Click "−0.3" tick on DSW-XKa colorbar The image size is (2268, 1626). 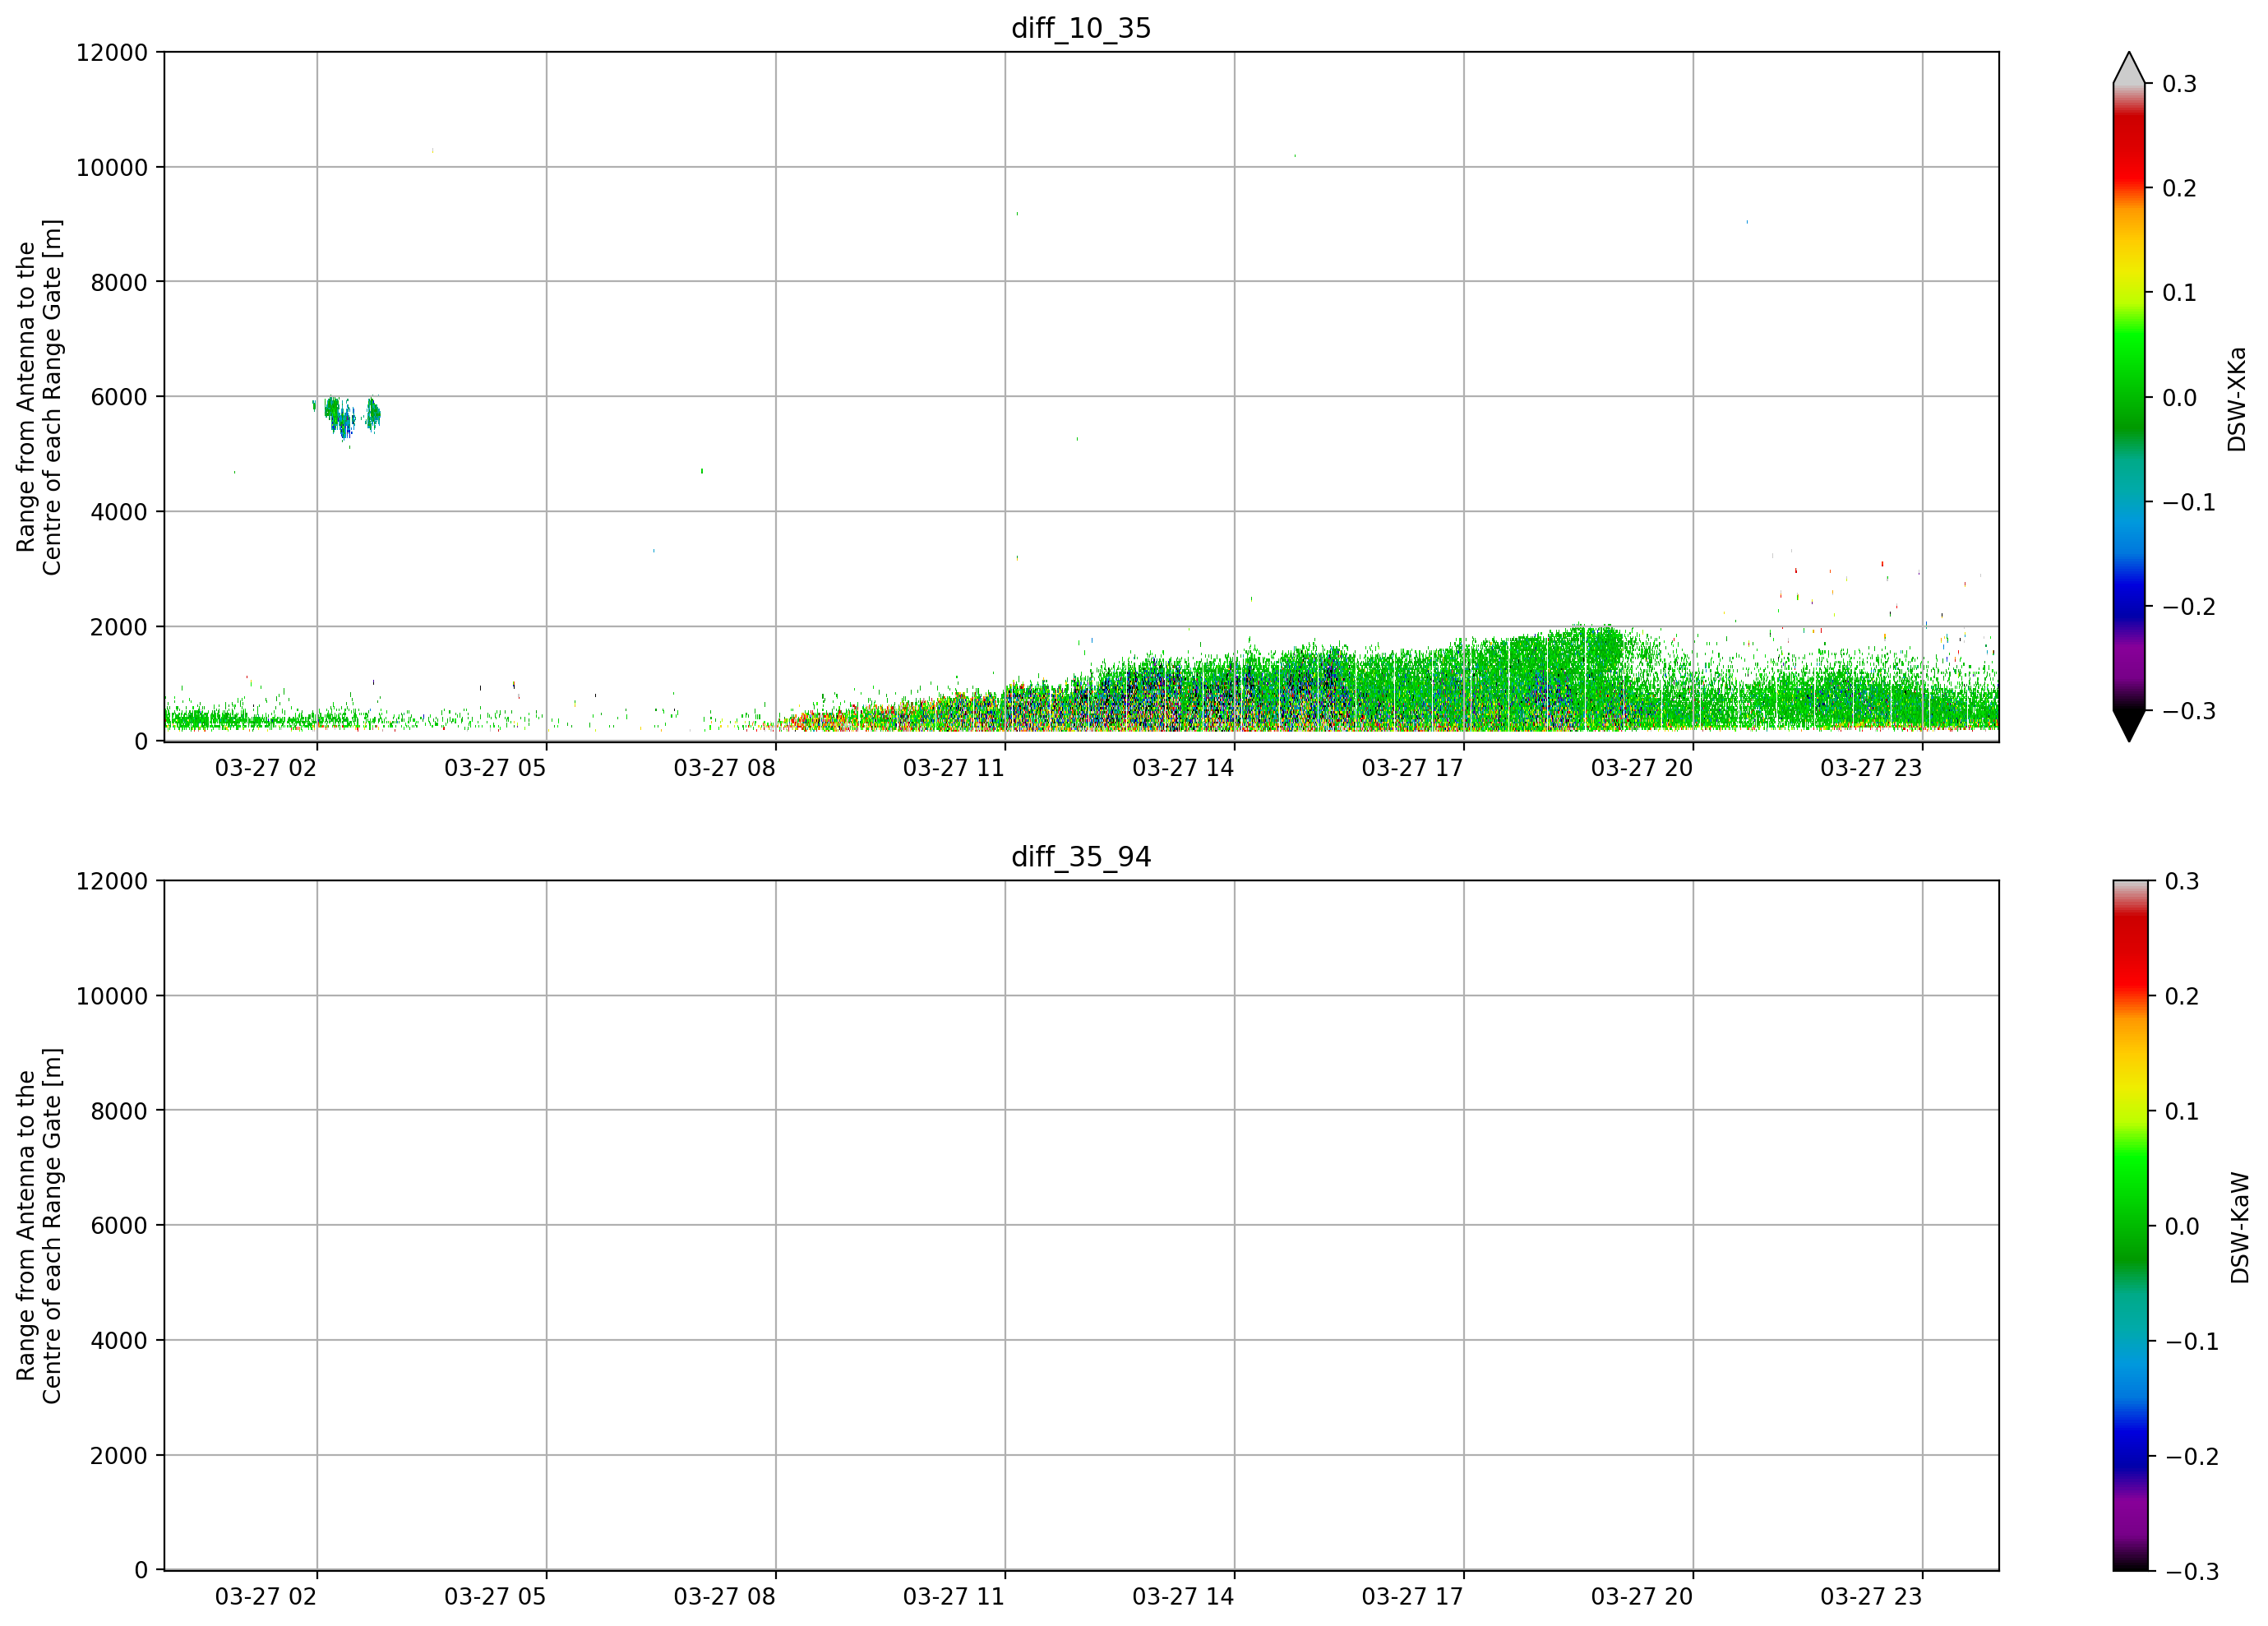tap(2189, 712)
